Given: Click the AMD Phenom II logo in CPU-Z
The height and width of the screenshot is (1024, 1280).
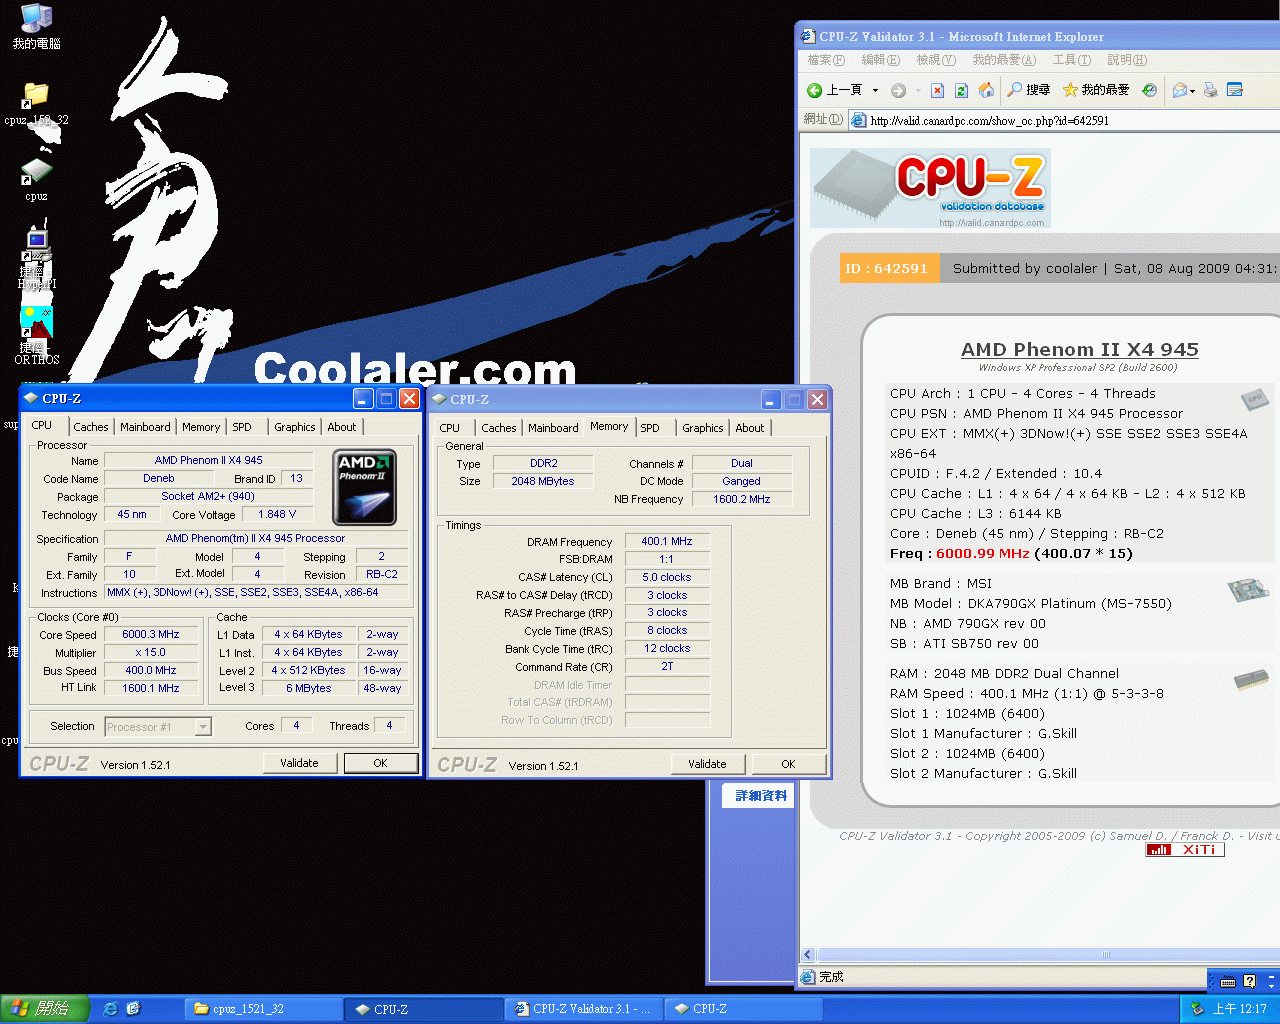Looking at the screenshot, I should point(365,487).
